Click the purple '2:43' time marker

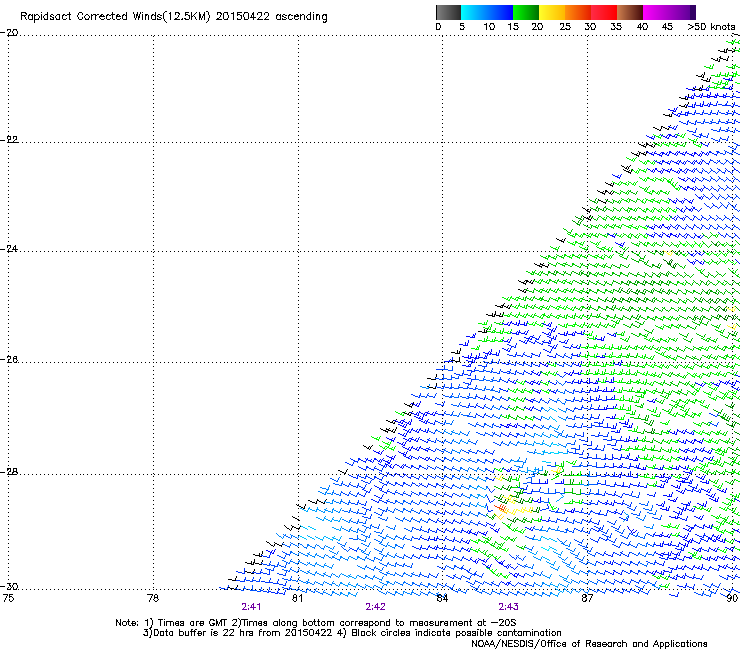tap(508, 607)
